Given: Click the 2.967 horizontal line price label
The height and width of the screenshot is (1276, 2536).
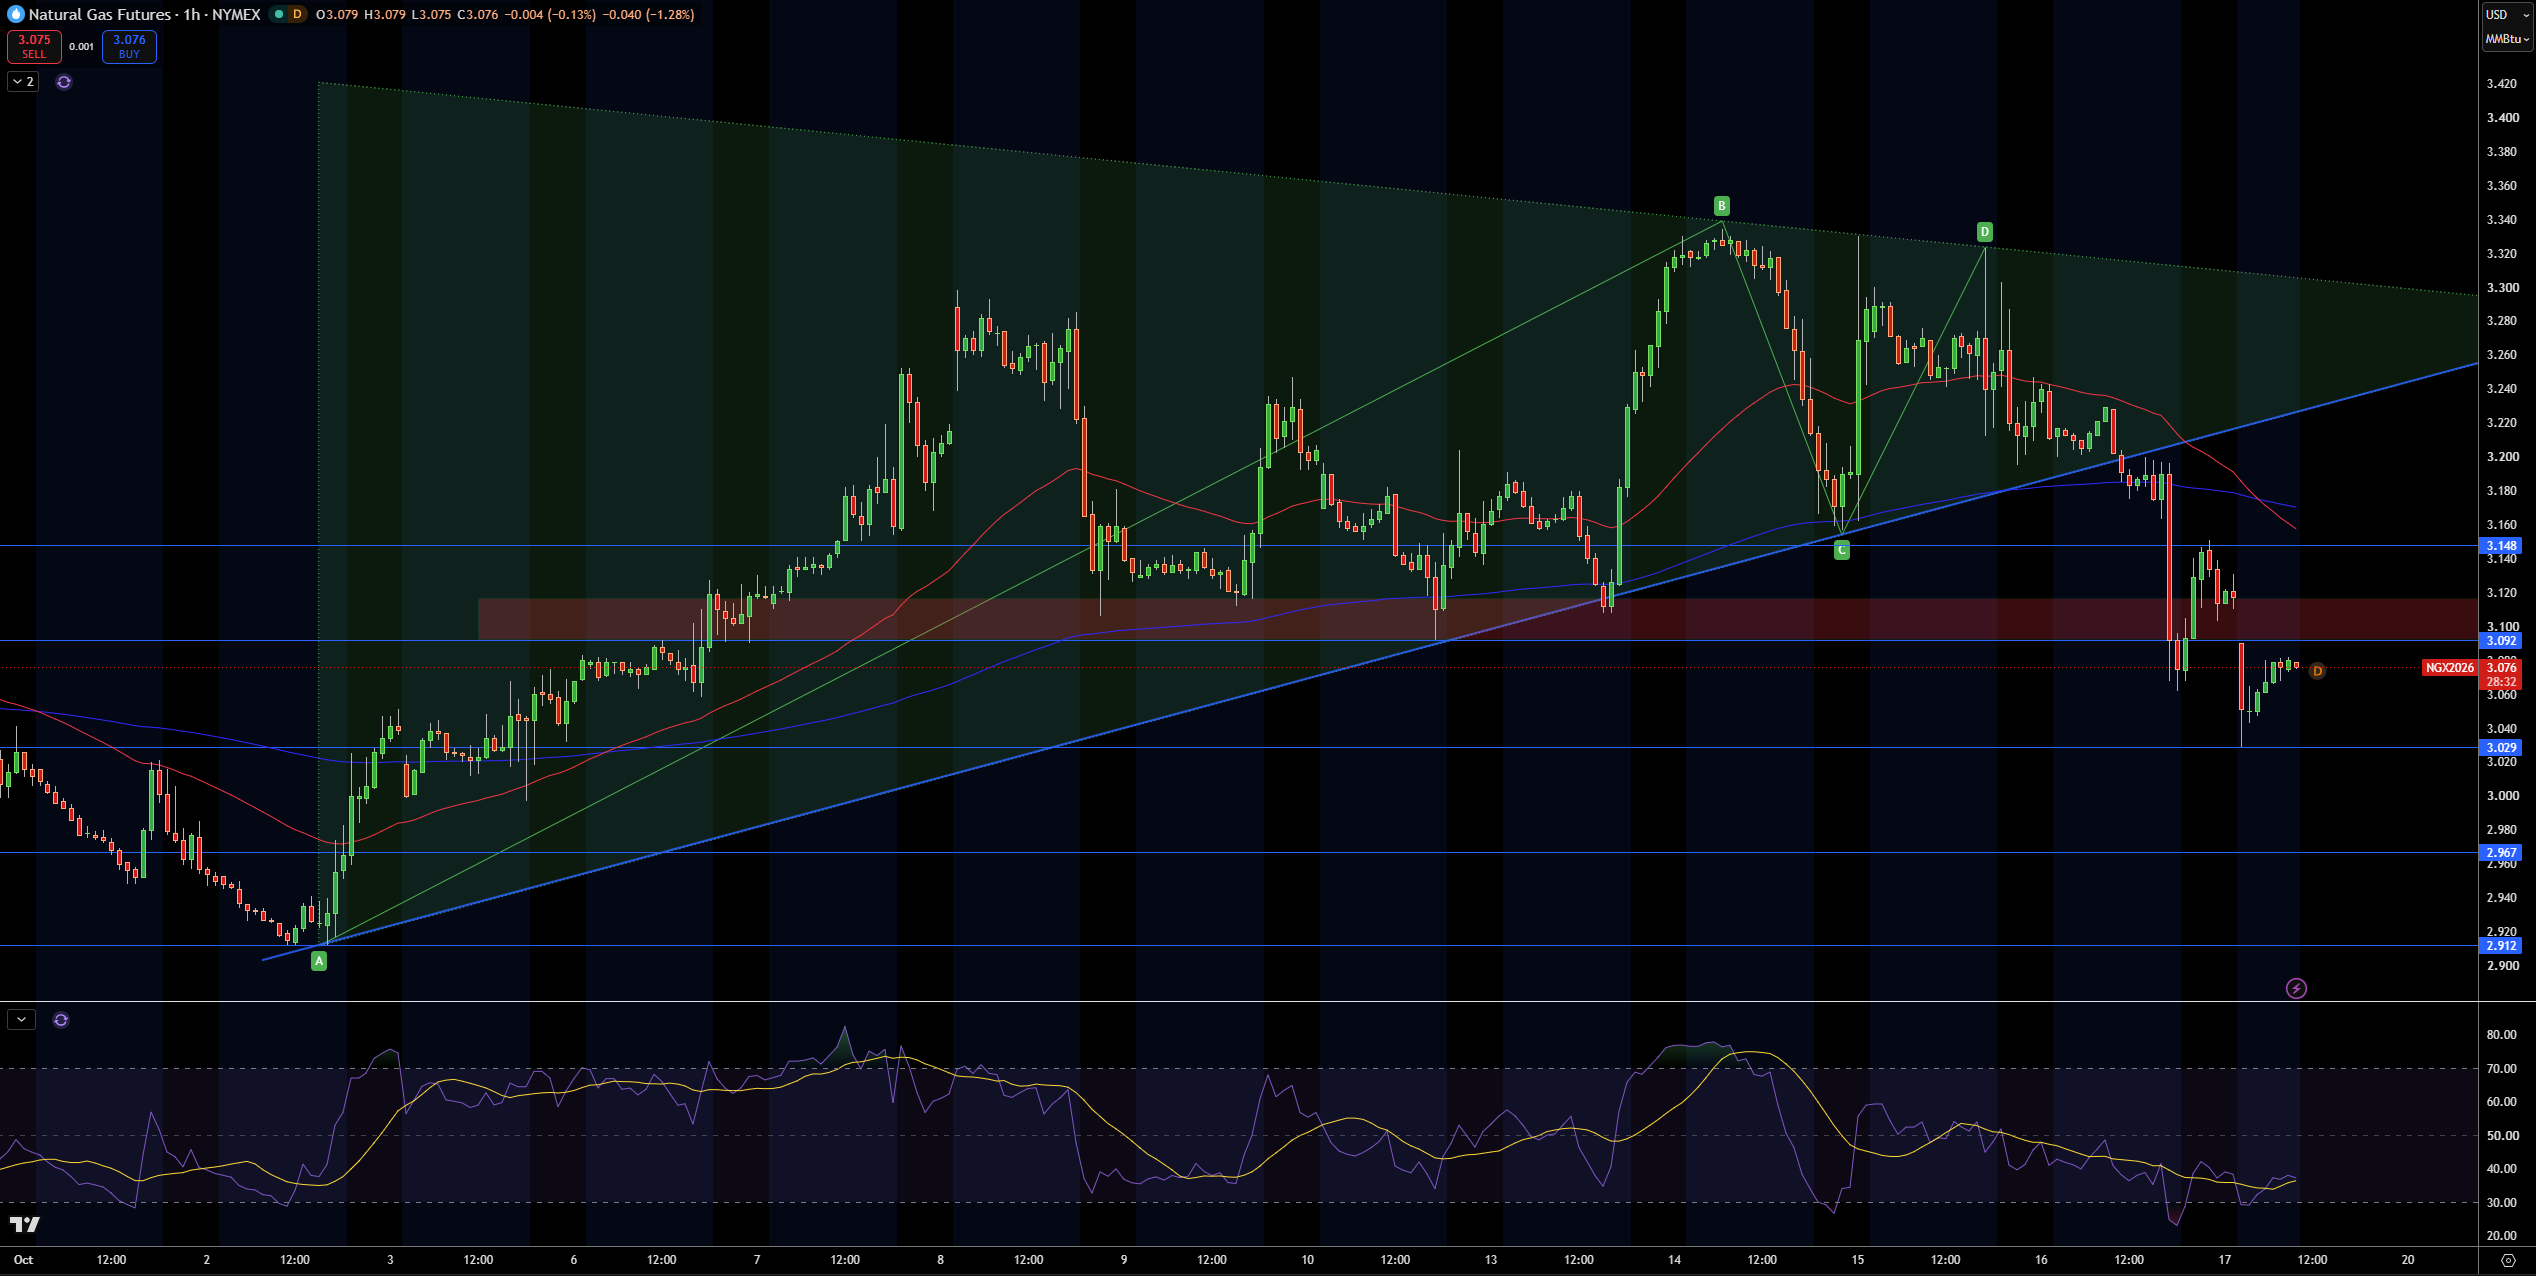Looking at the screenshot, I should click(x=2501, y=853).
